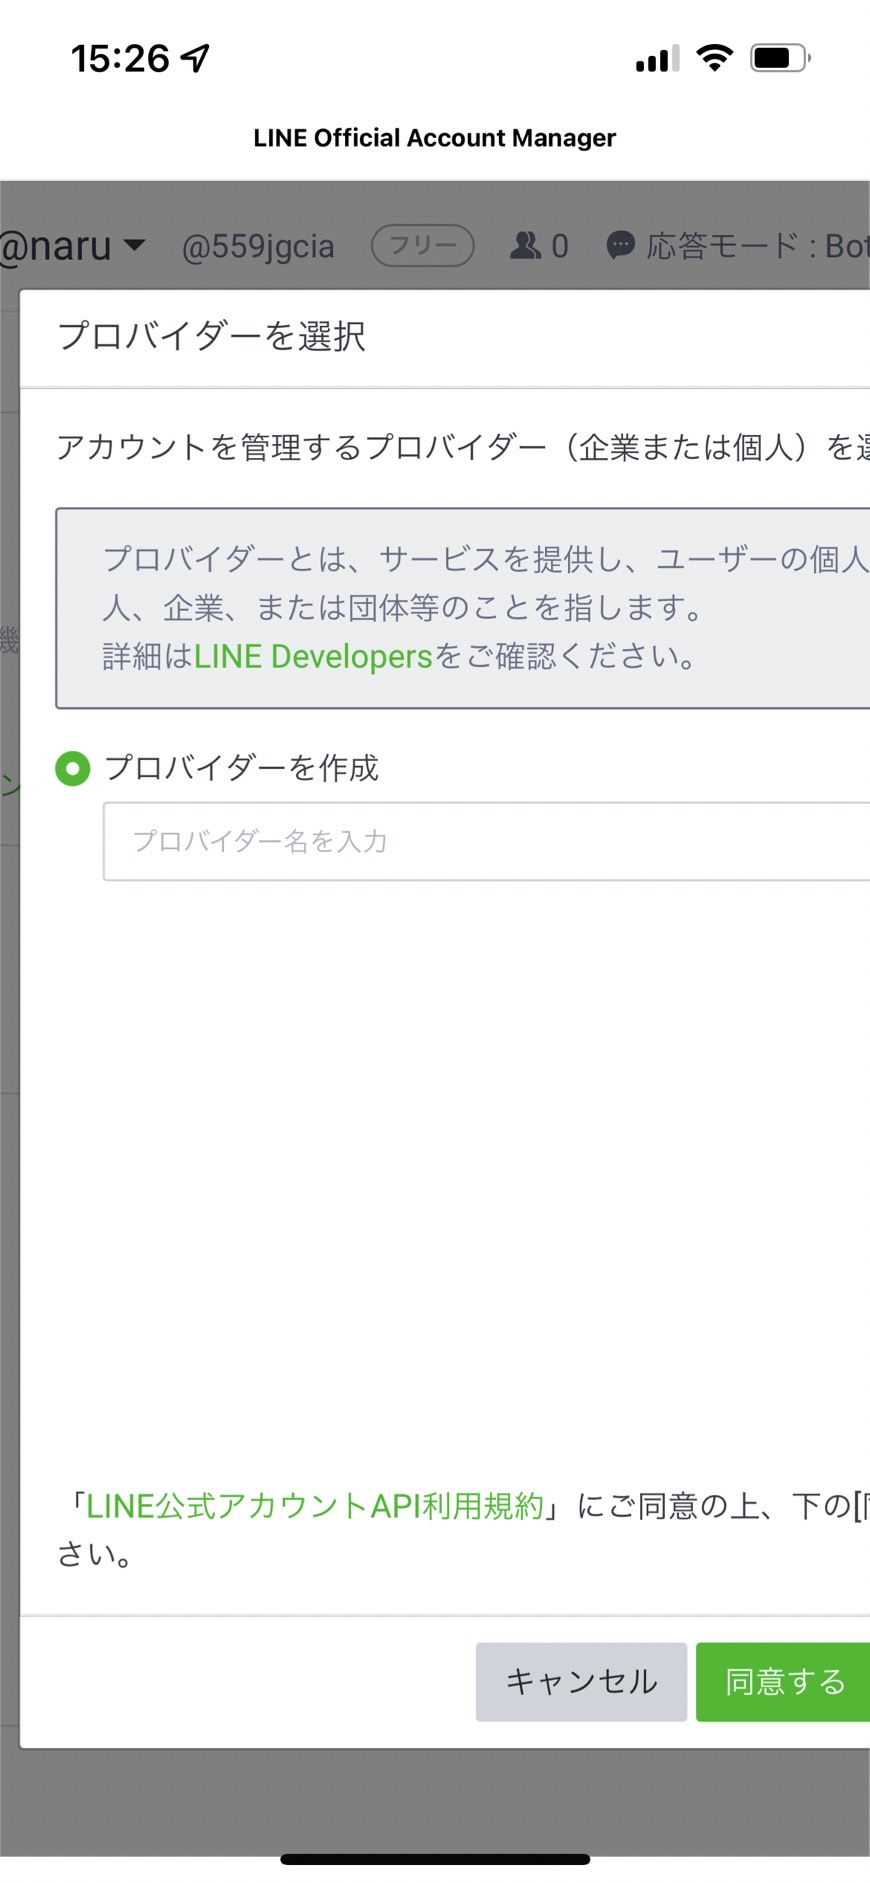Tap the iOS home indicator bar
The height and width of the screenshot is (1883, 870).
(435, 1860)
